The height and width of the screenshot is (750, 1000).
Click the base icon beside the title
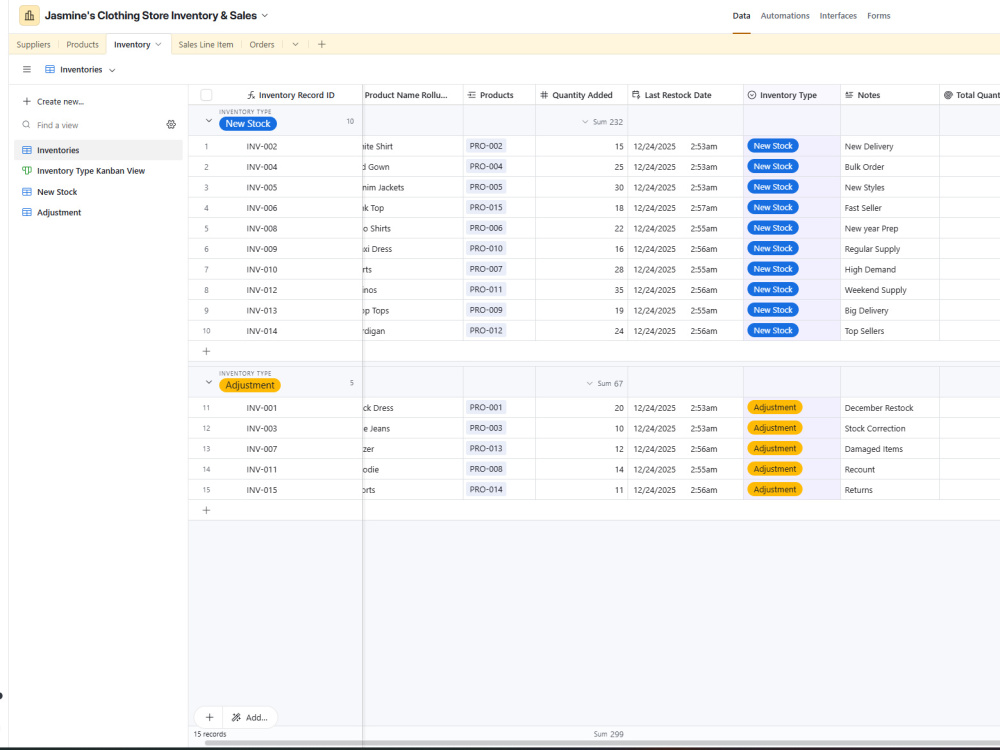pos(29,15)
